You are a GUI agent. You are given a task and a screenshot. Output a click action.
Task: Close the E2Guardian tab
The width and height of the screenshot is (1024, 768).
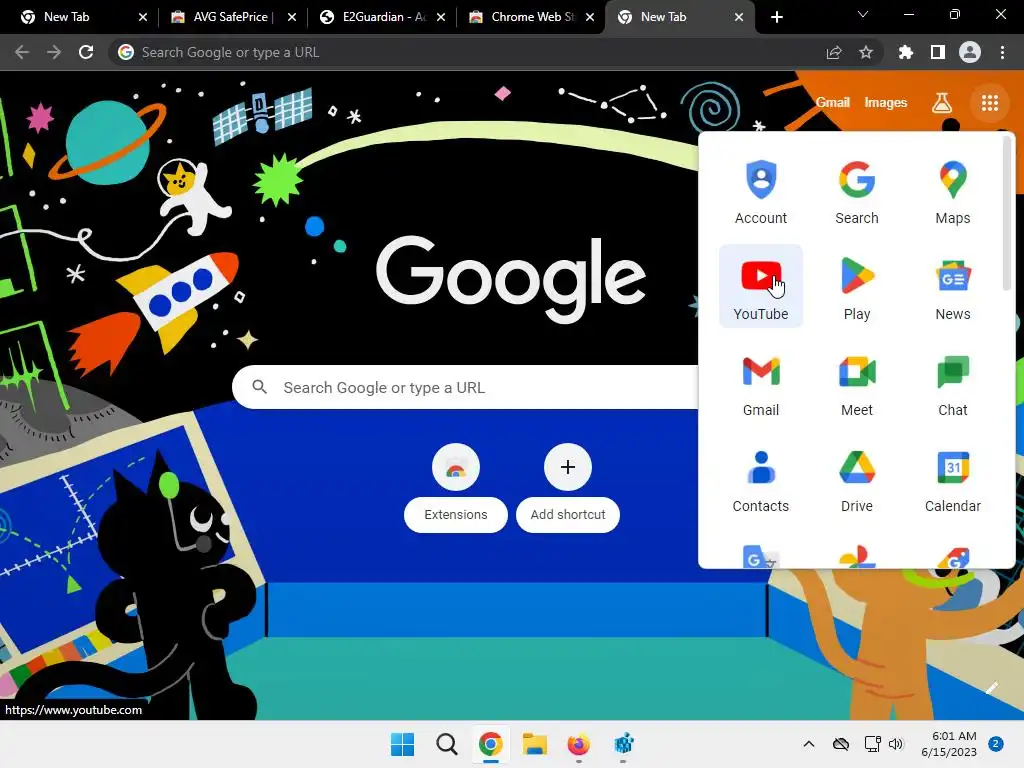pos(441,17)
